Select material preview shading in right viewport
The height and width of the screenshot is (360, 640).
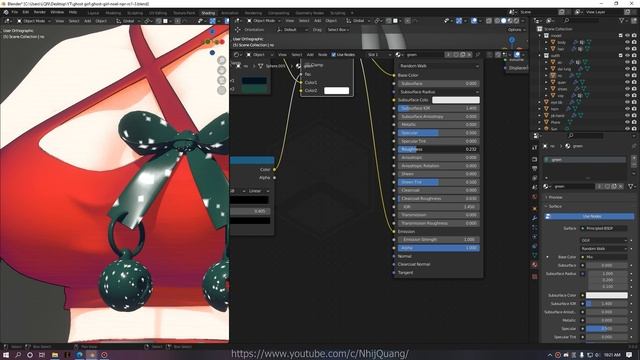(510, 20)
